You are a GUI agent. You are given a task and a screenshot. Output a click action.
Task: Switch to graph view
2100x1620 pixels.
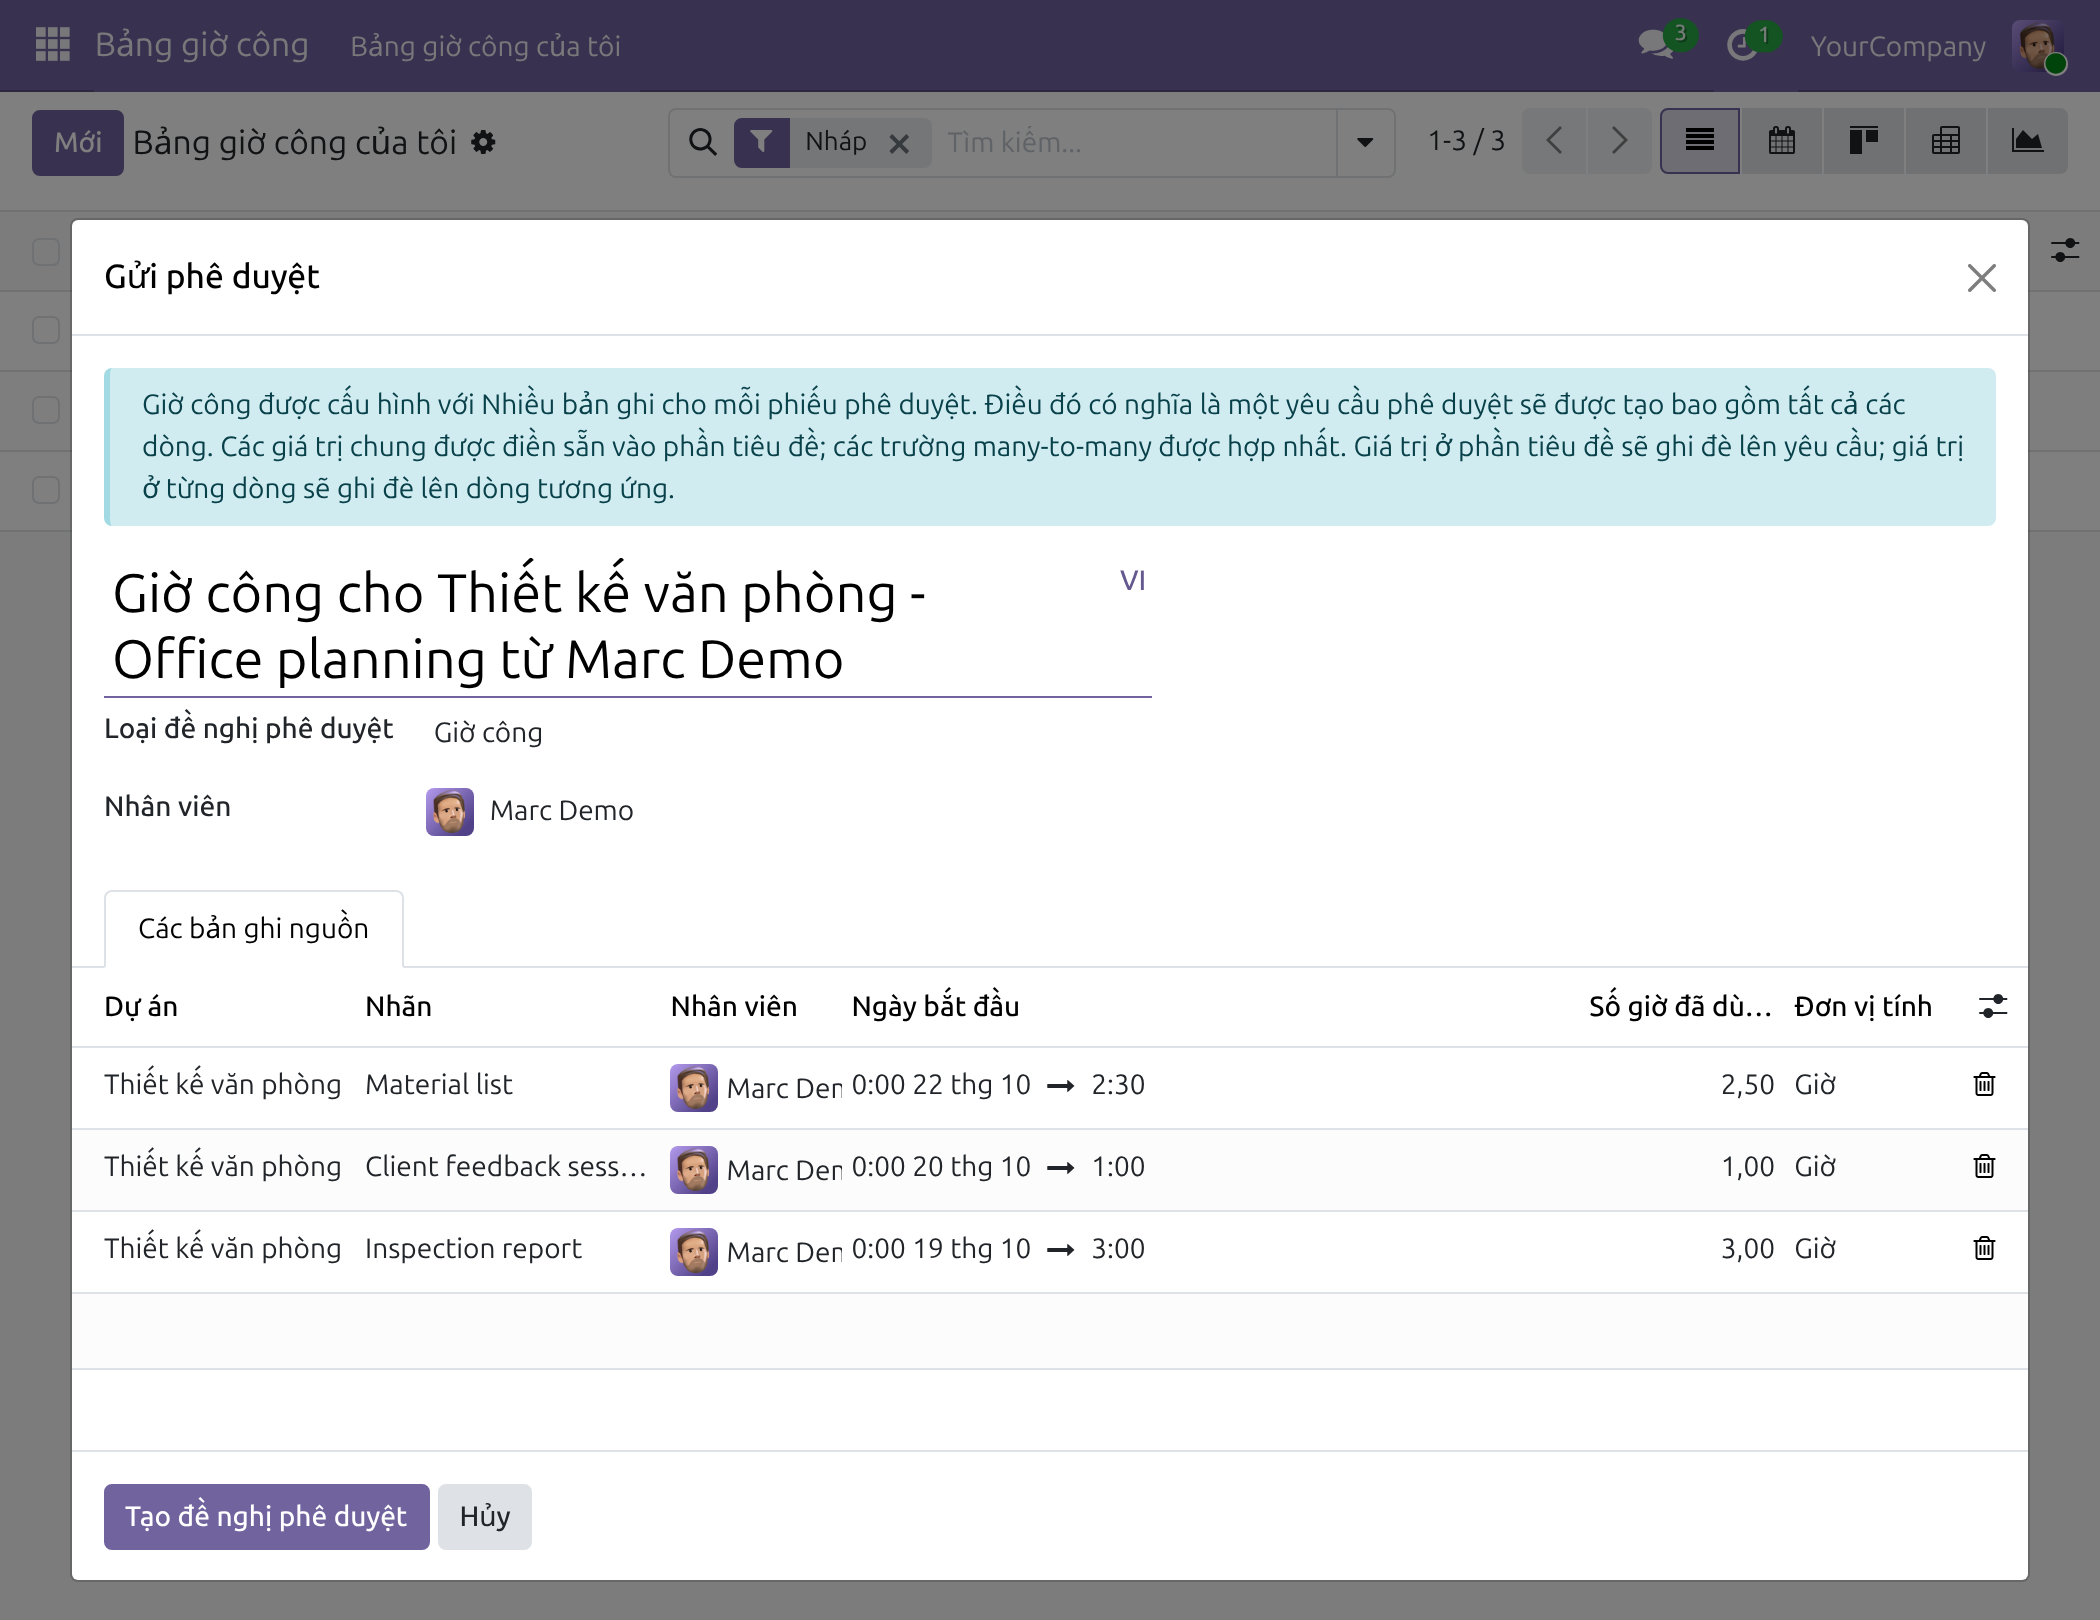tap(2027, 141)
